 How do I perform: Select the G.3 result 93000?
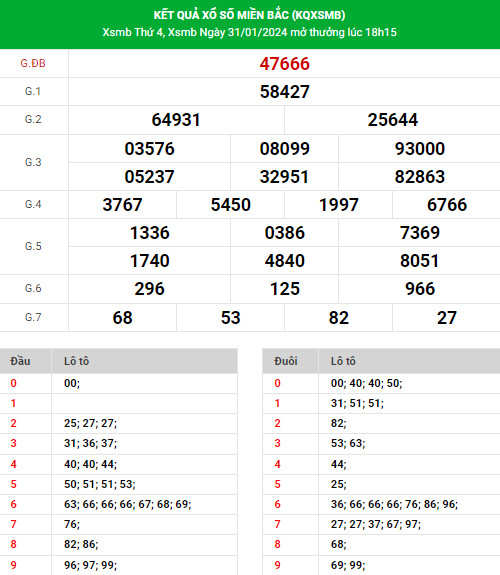(x=420, y=149)
